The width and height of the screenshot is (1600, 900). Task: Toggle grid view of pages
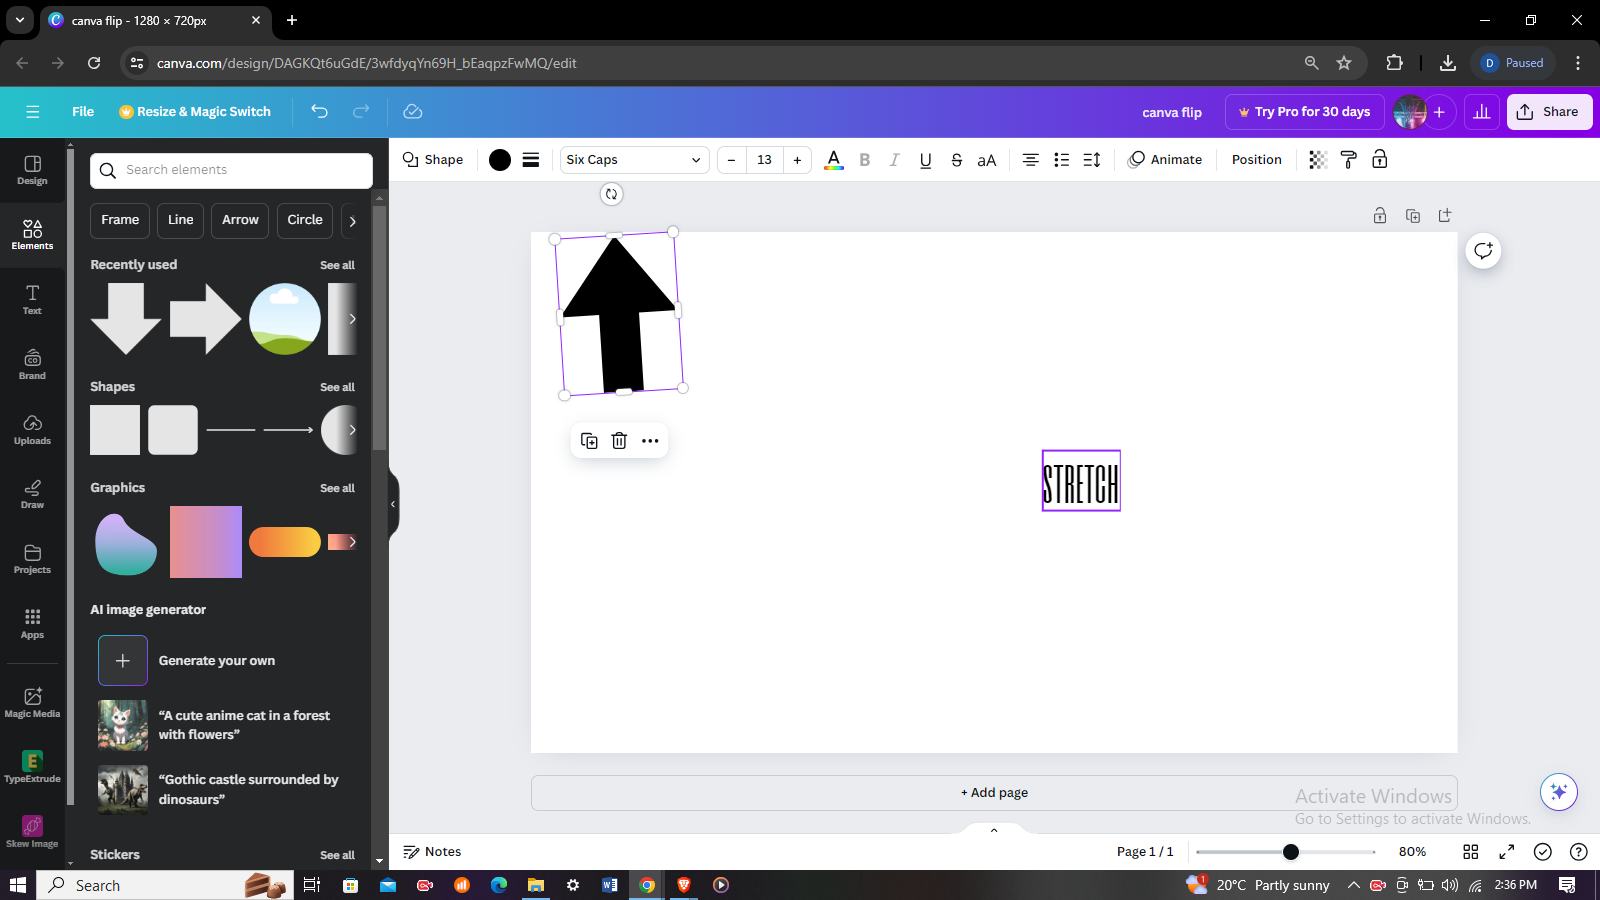[1471, 852]
